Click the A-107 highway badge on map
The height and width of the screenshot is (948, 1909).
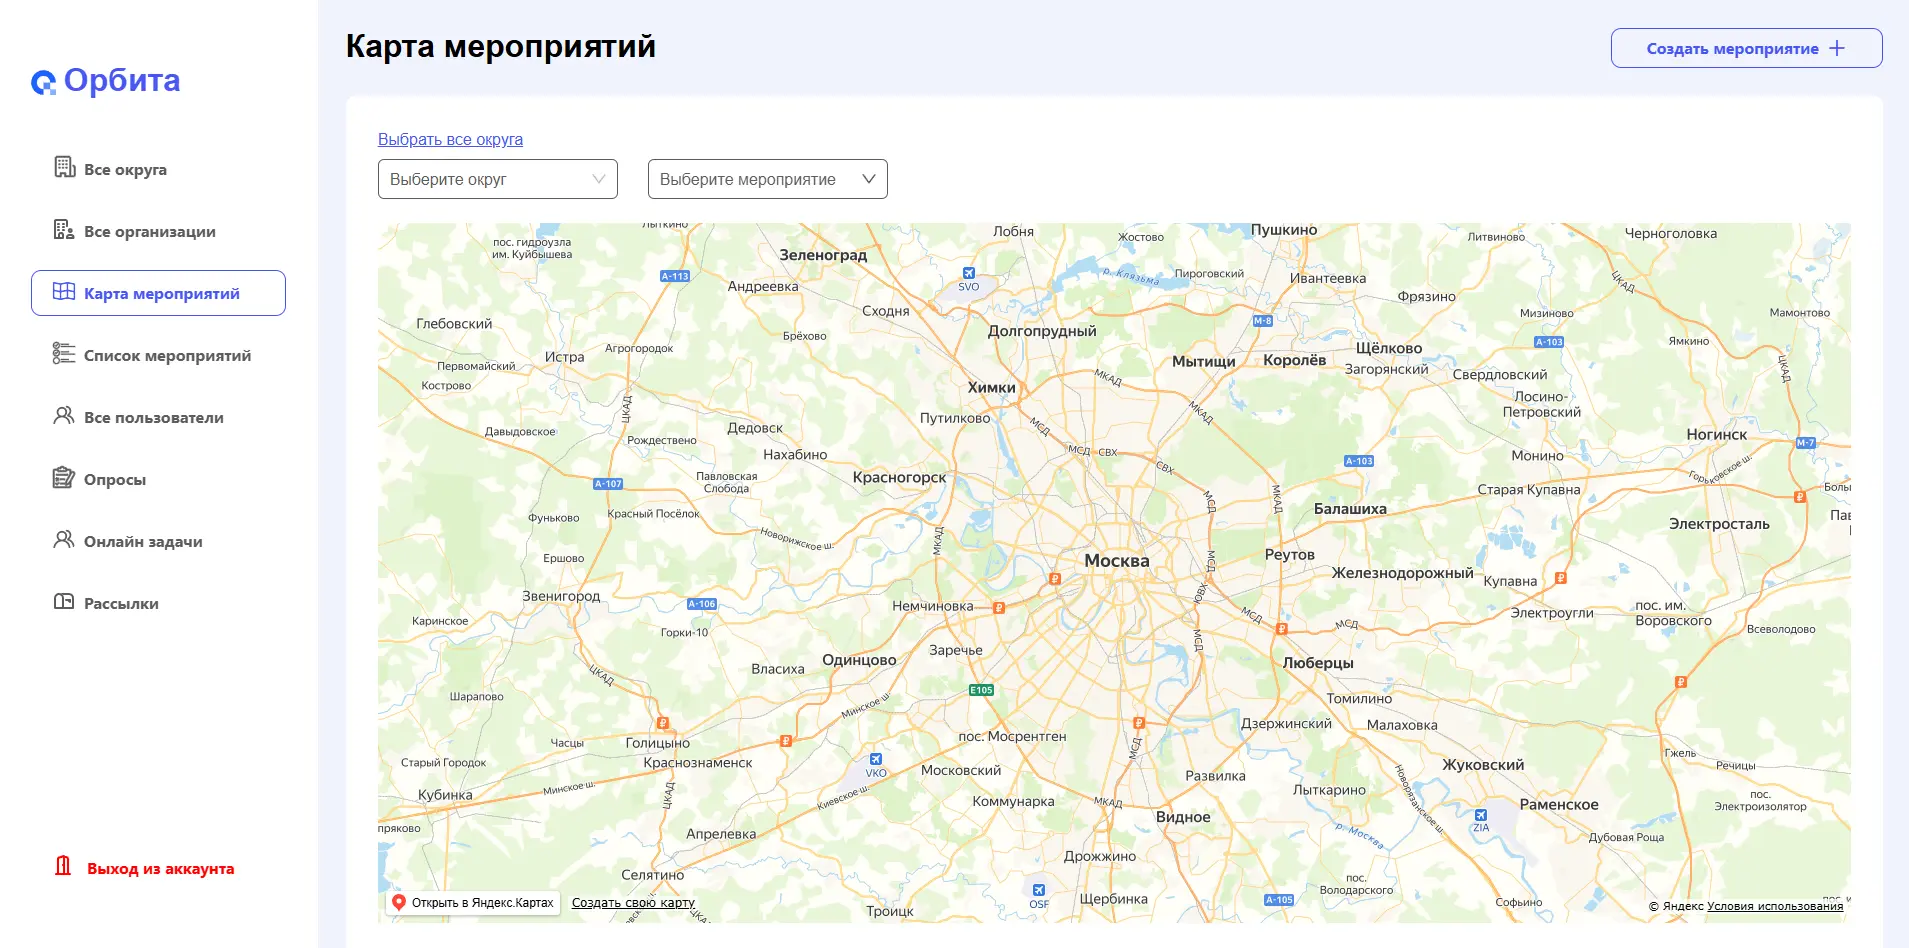pos(608,484)
